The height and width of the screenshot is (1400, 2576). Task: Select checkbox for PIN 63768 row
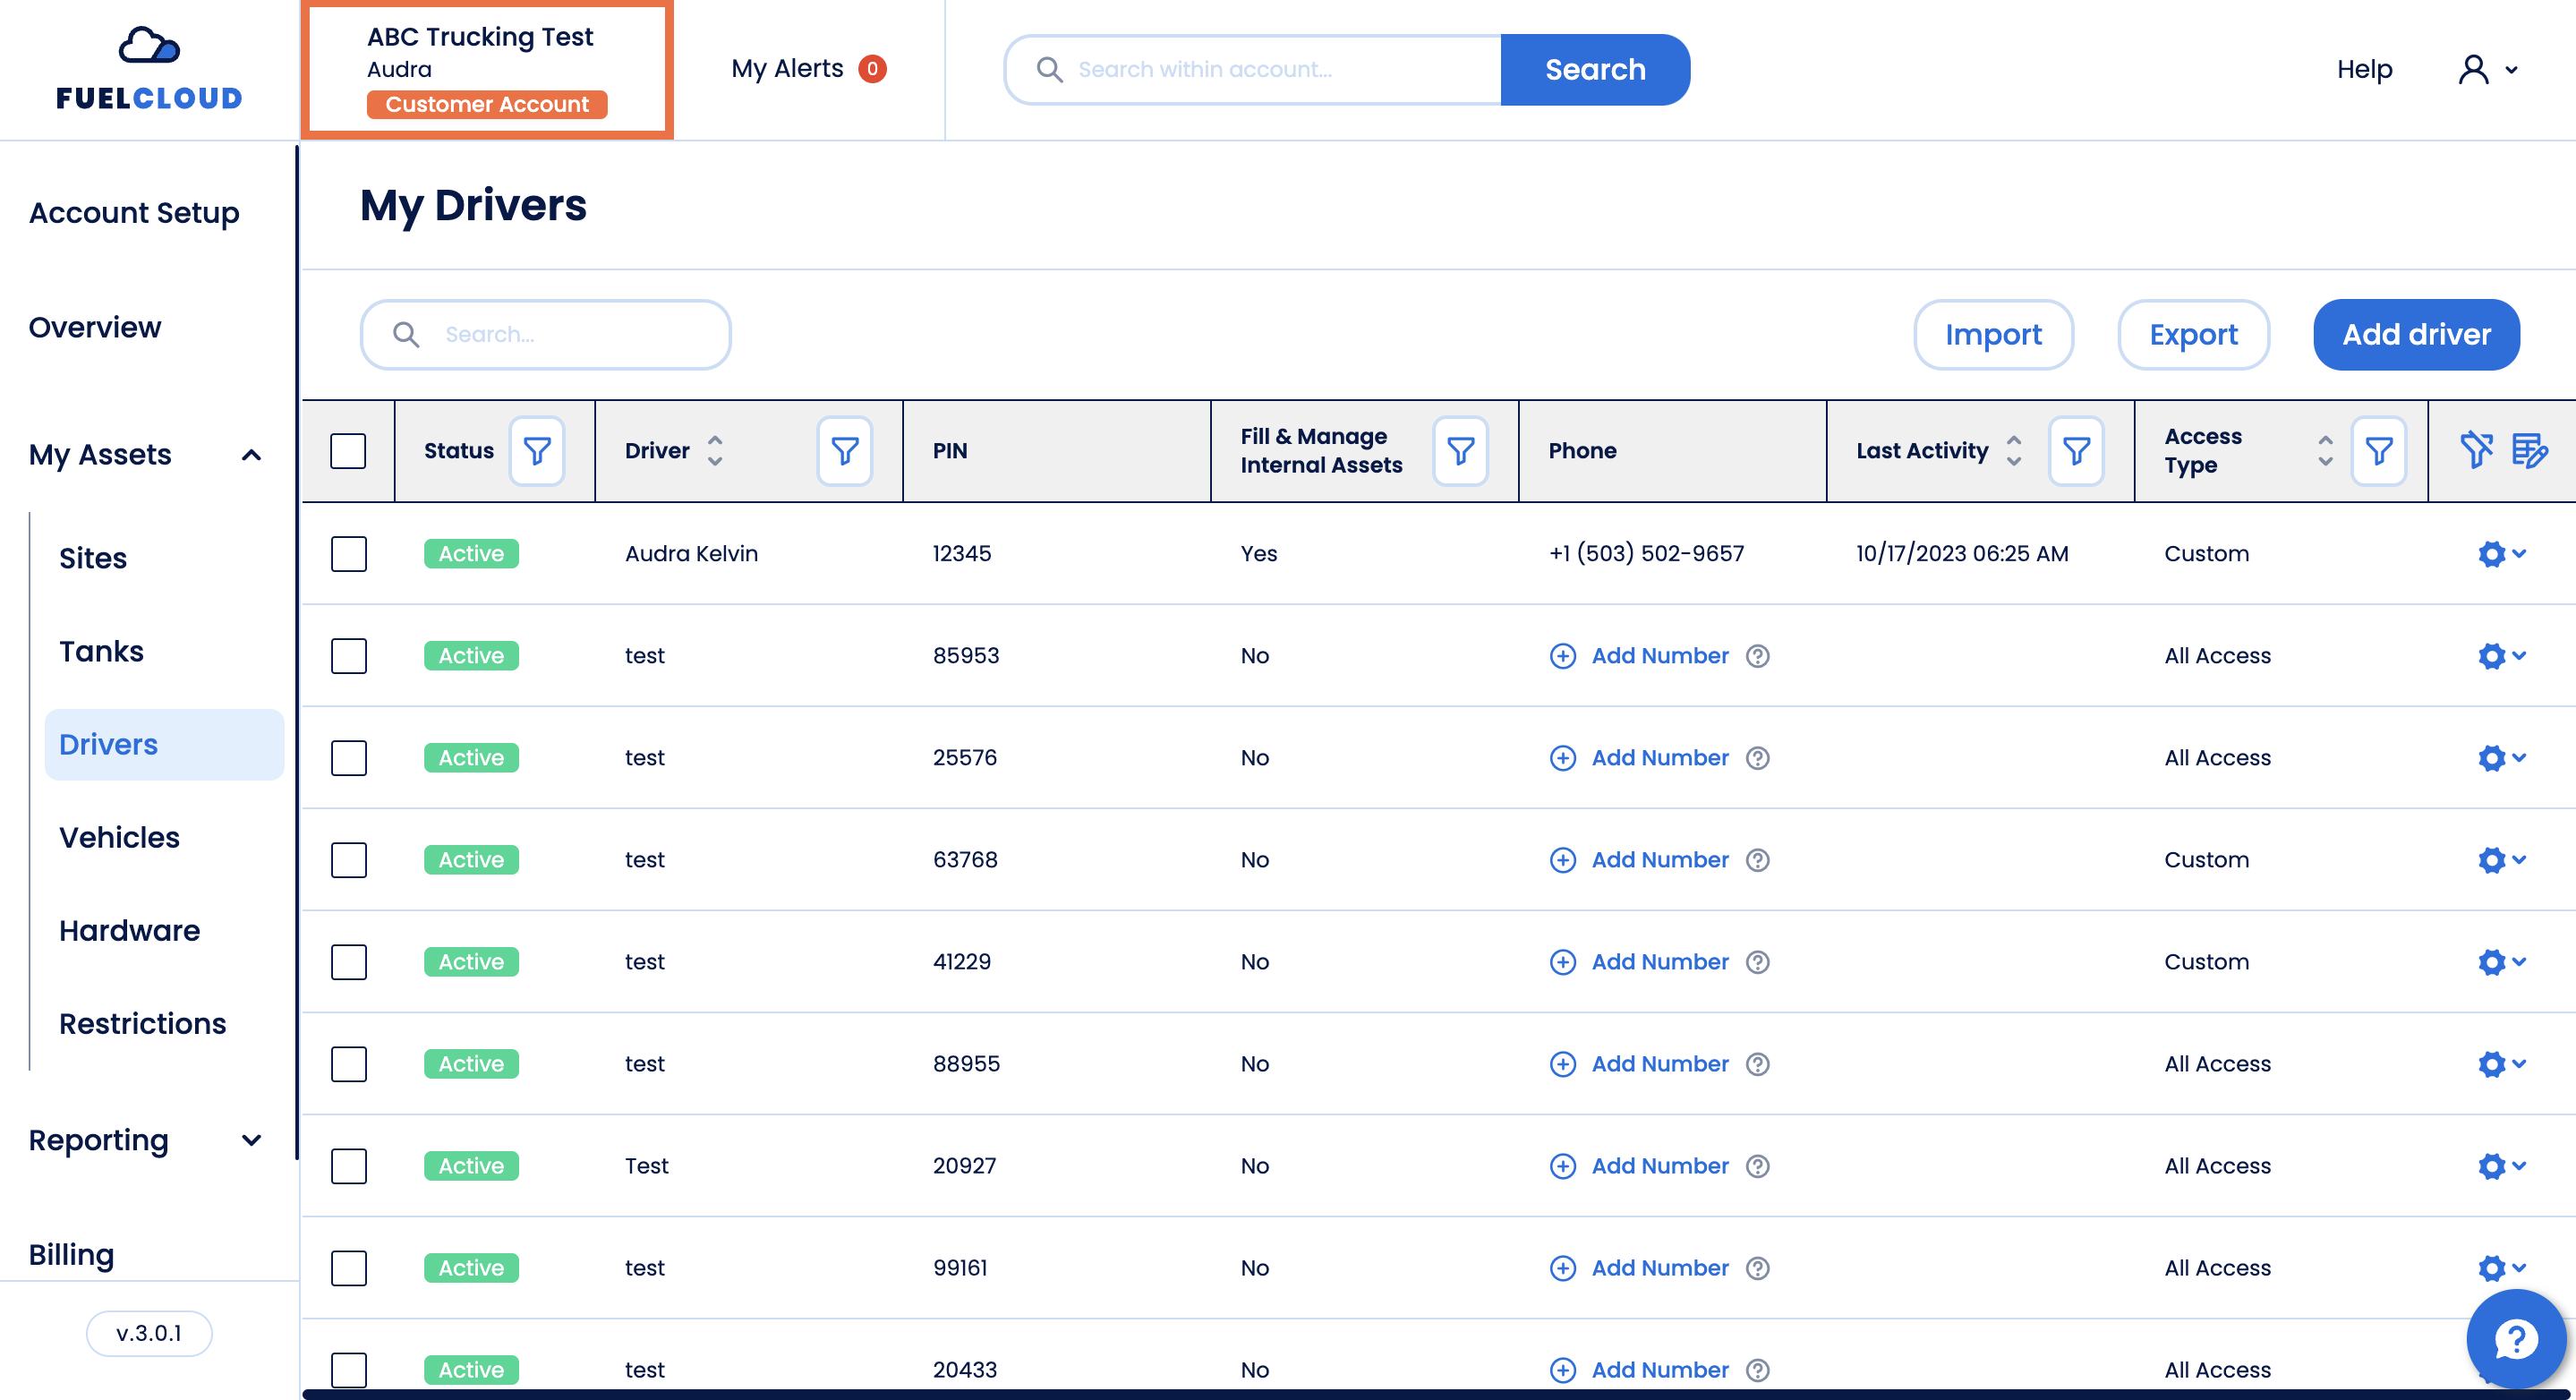pyautogui.click(x=348, y=860)
